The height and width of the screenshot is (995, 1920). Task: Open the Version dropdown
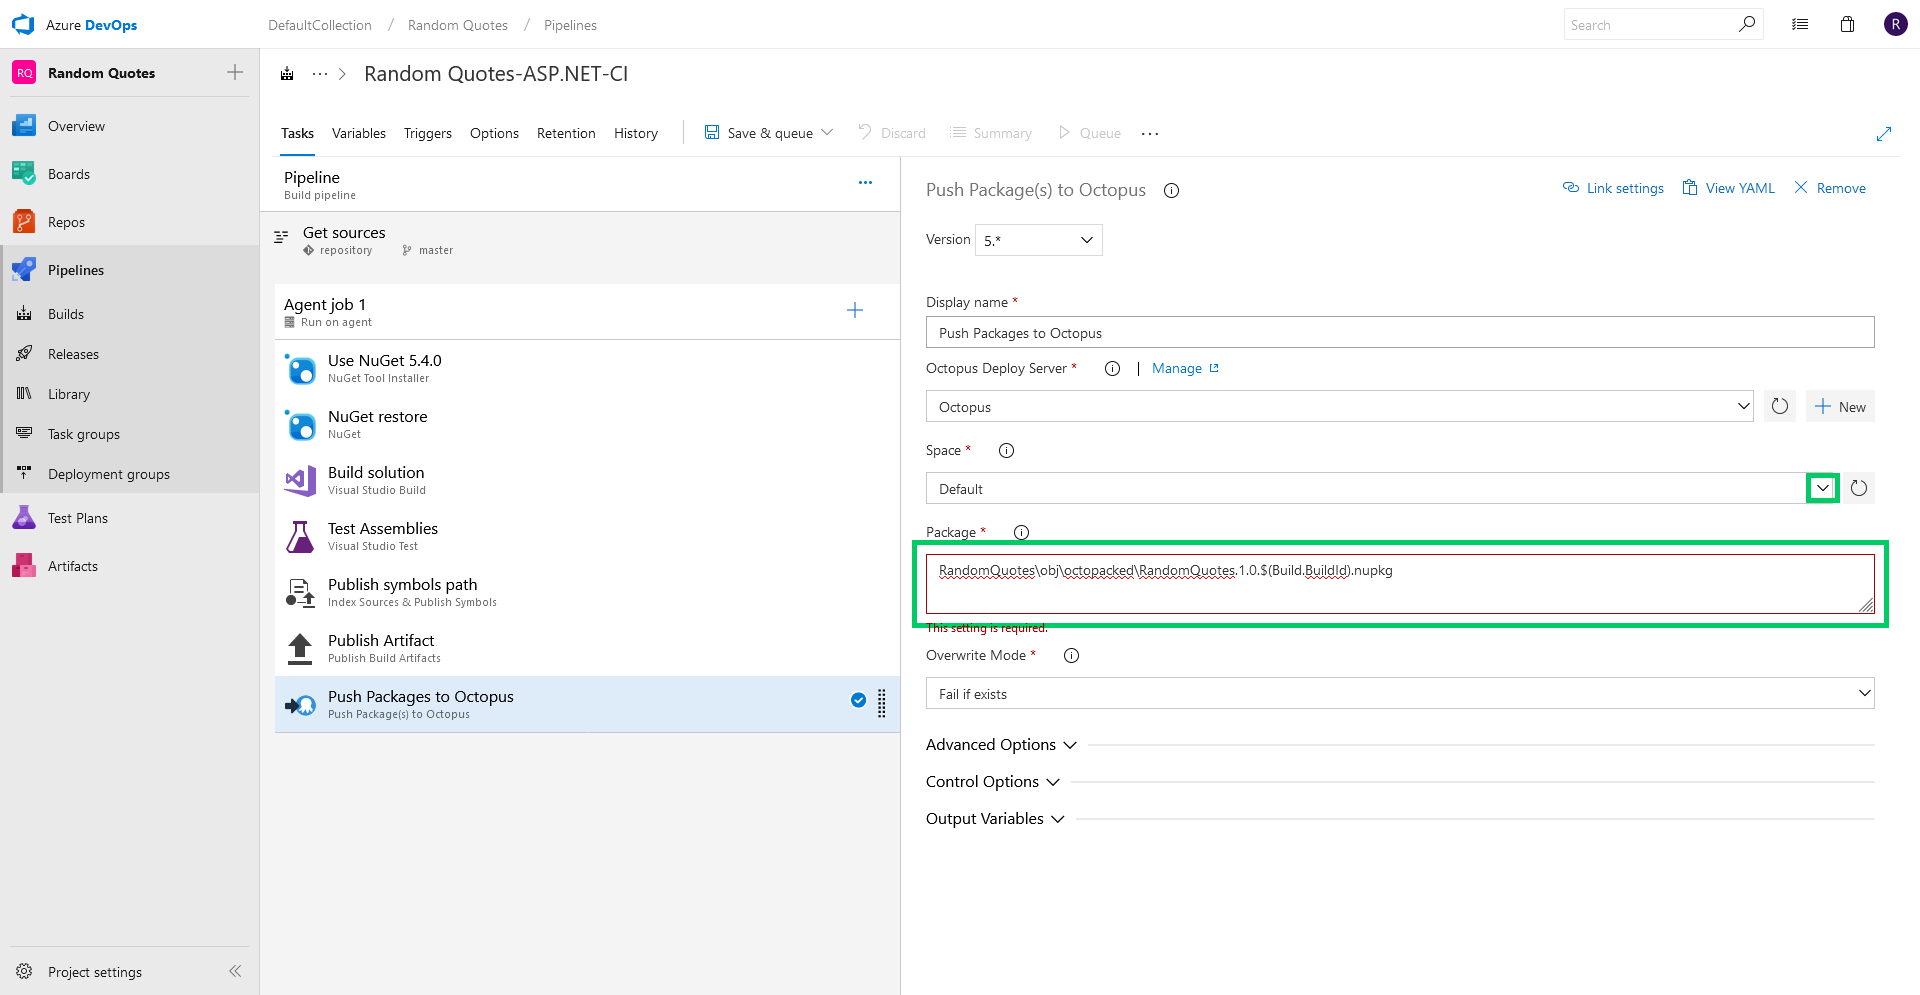click(1039, 240)
